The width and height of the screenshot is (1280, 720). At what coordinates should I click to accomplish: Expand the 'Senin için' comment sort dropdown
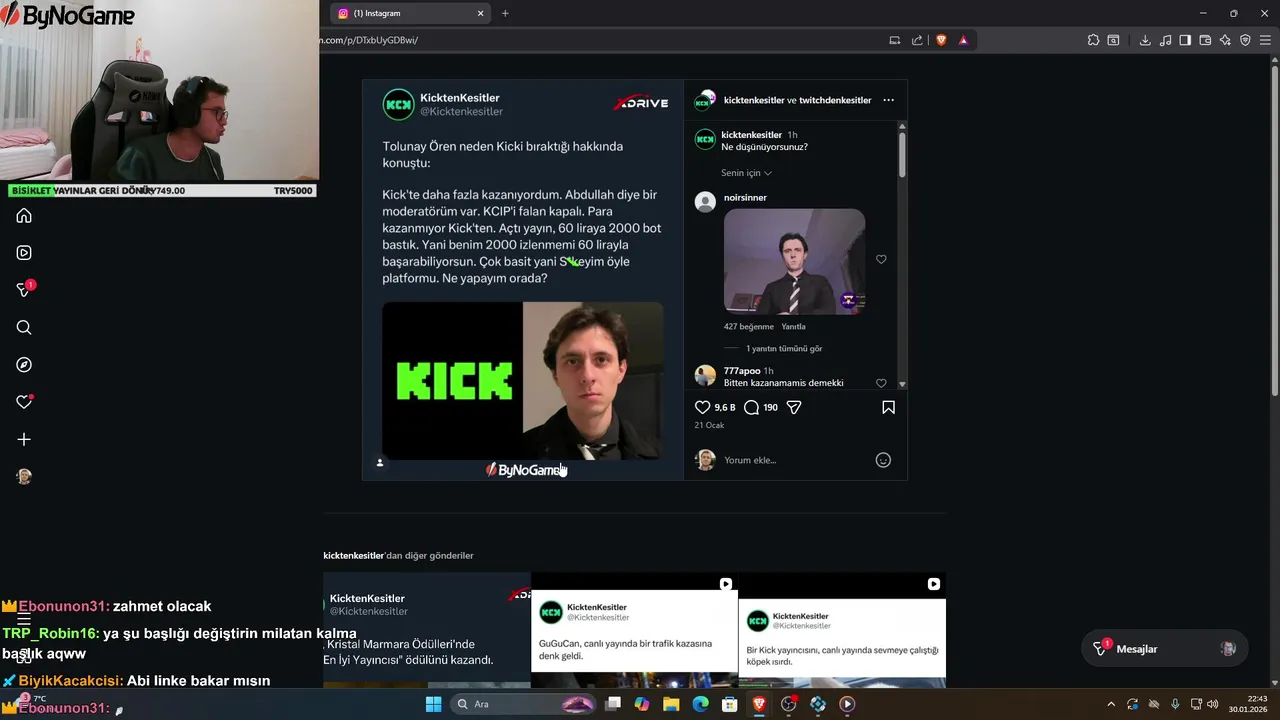pos(746,173)
